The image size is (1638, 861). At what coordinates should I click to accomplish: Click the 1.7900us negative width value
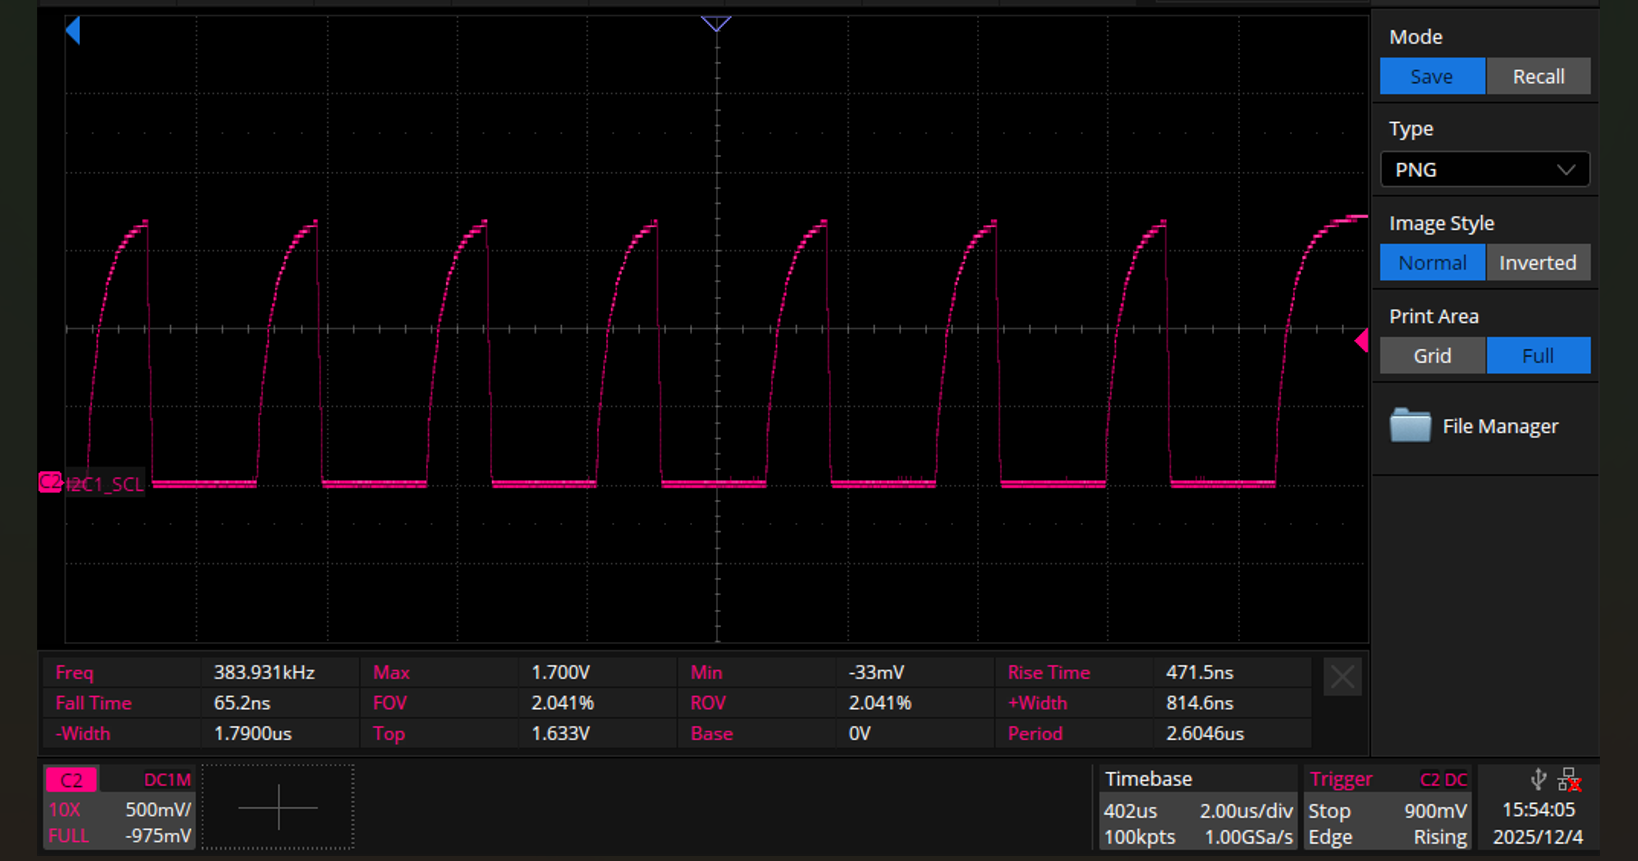point(252,734)
